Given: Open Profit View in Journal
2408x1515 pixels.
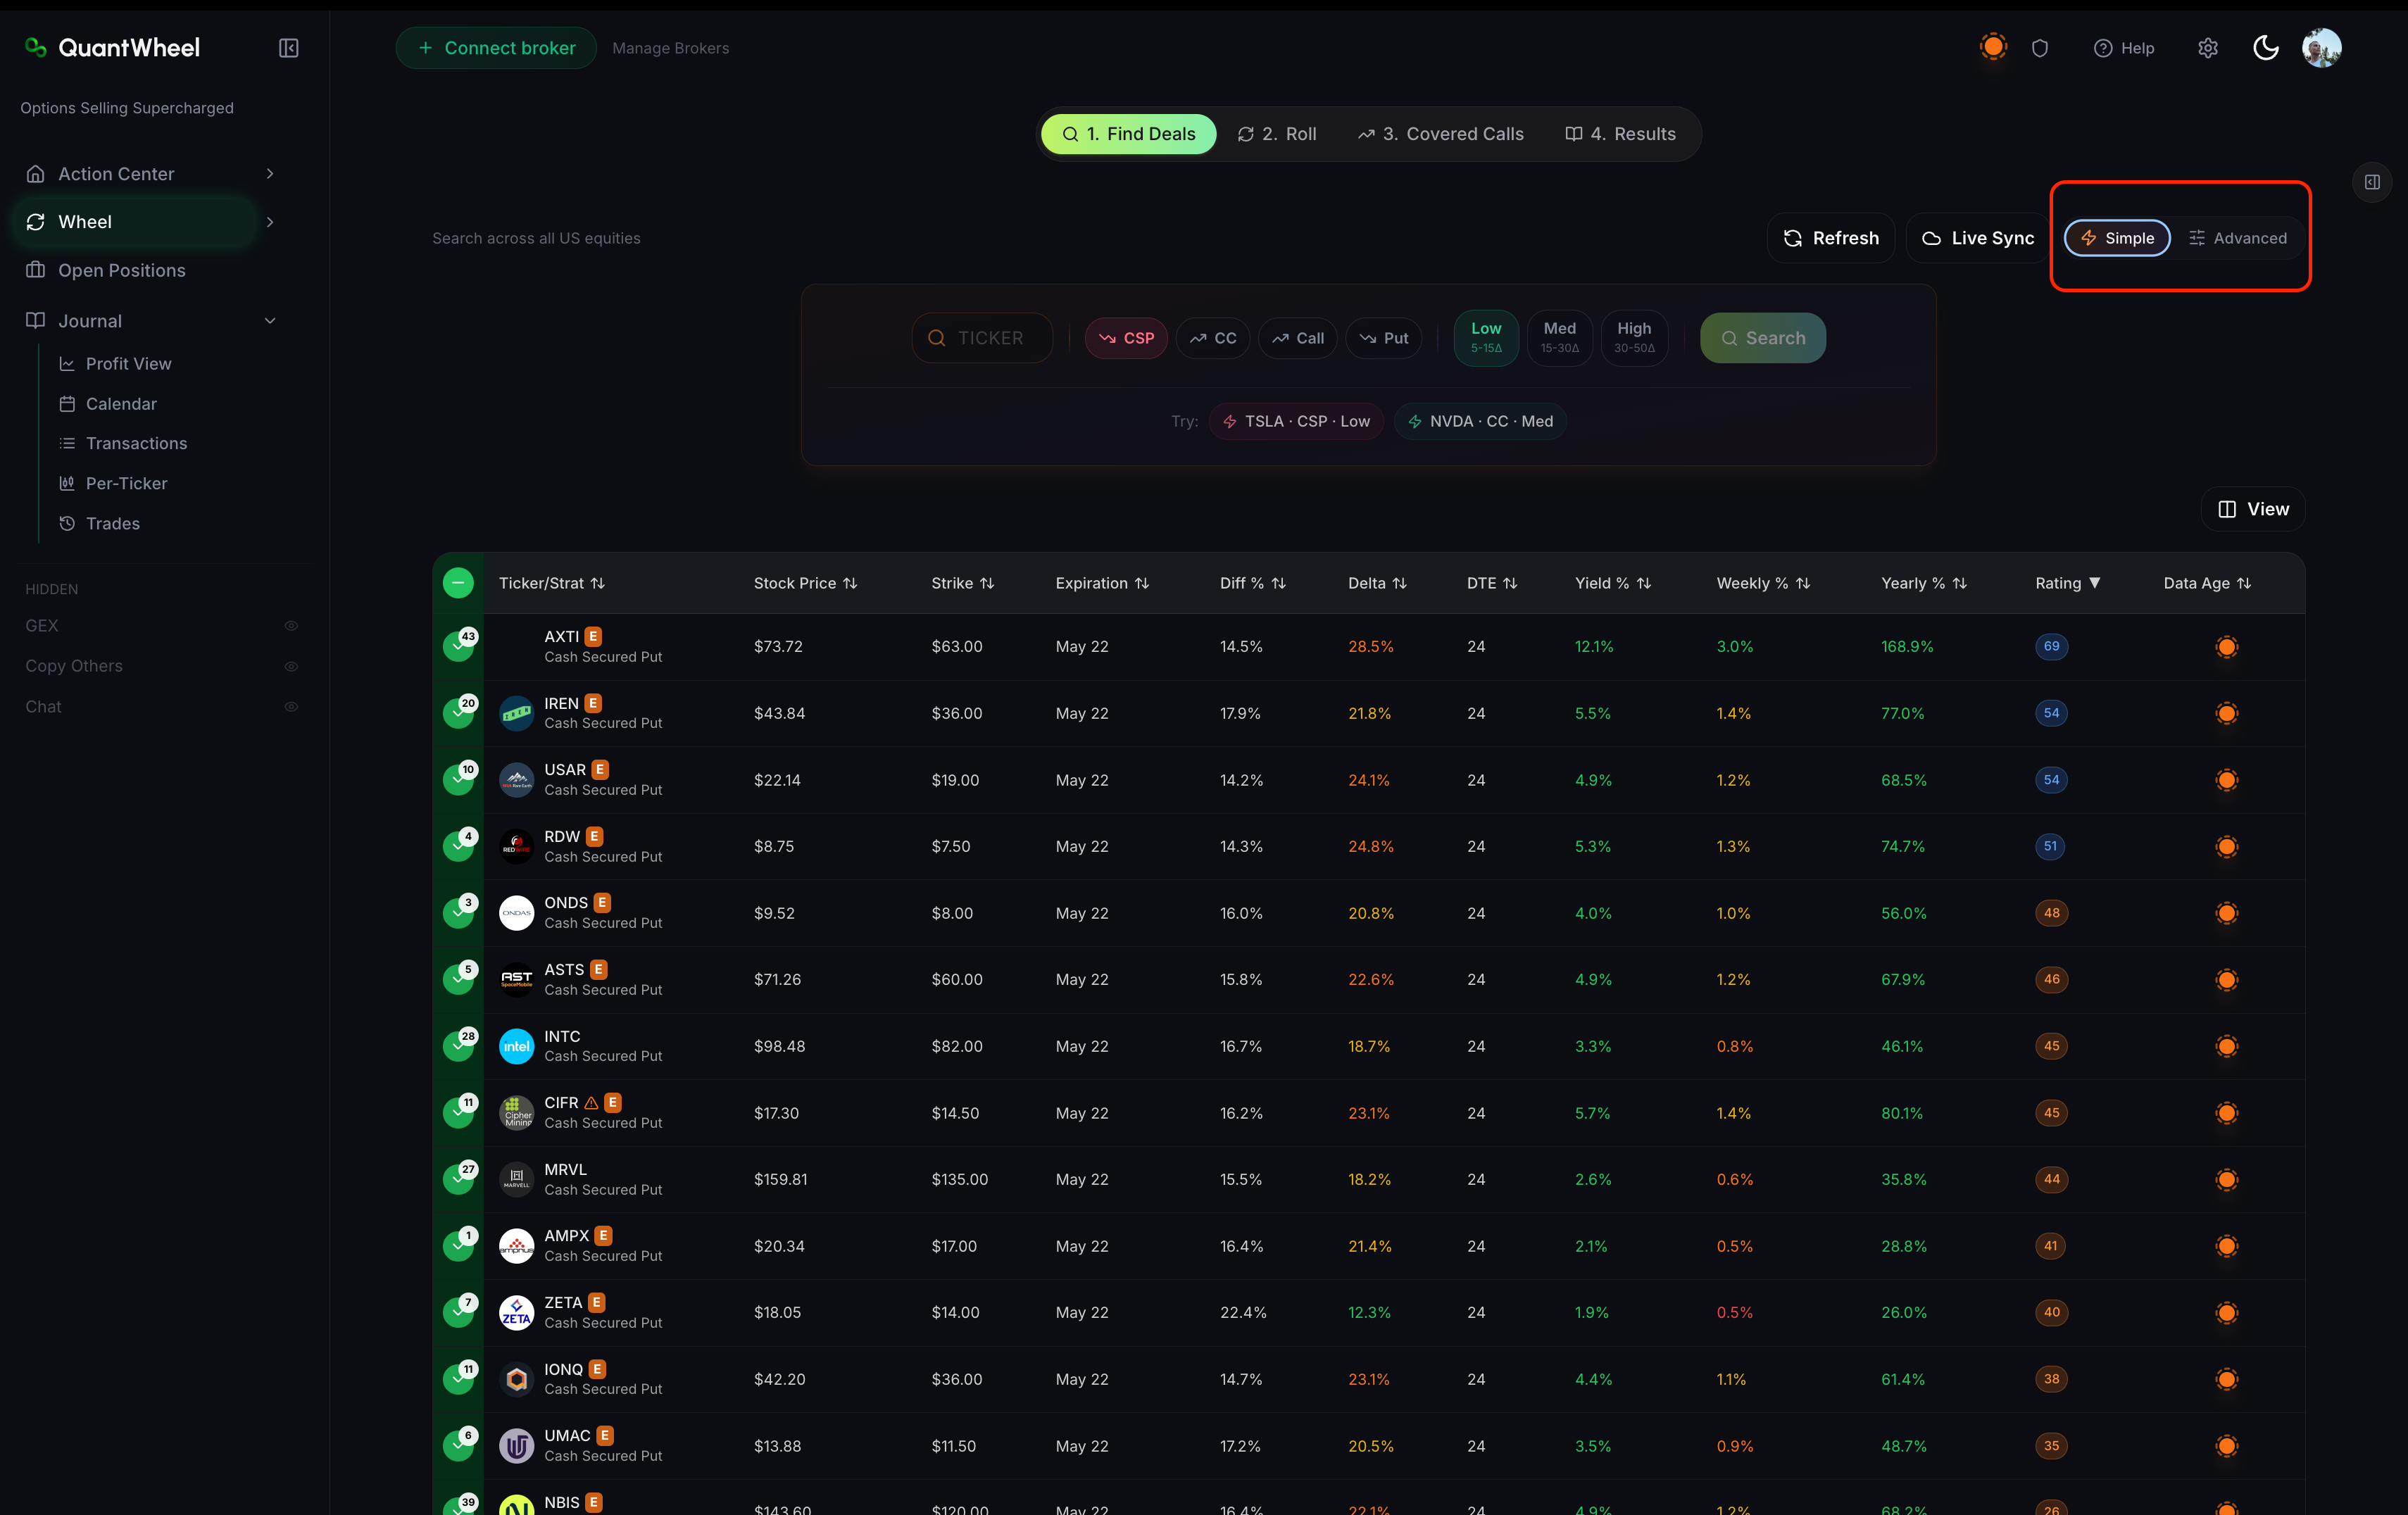Looking at the screenshot, I should coord(128,364).
